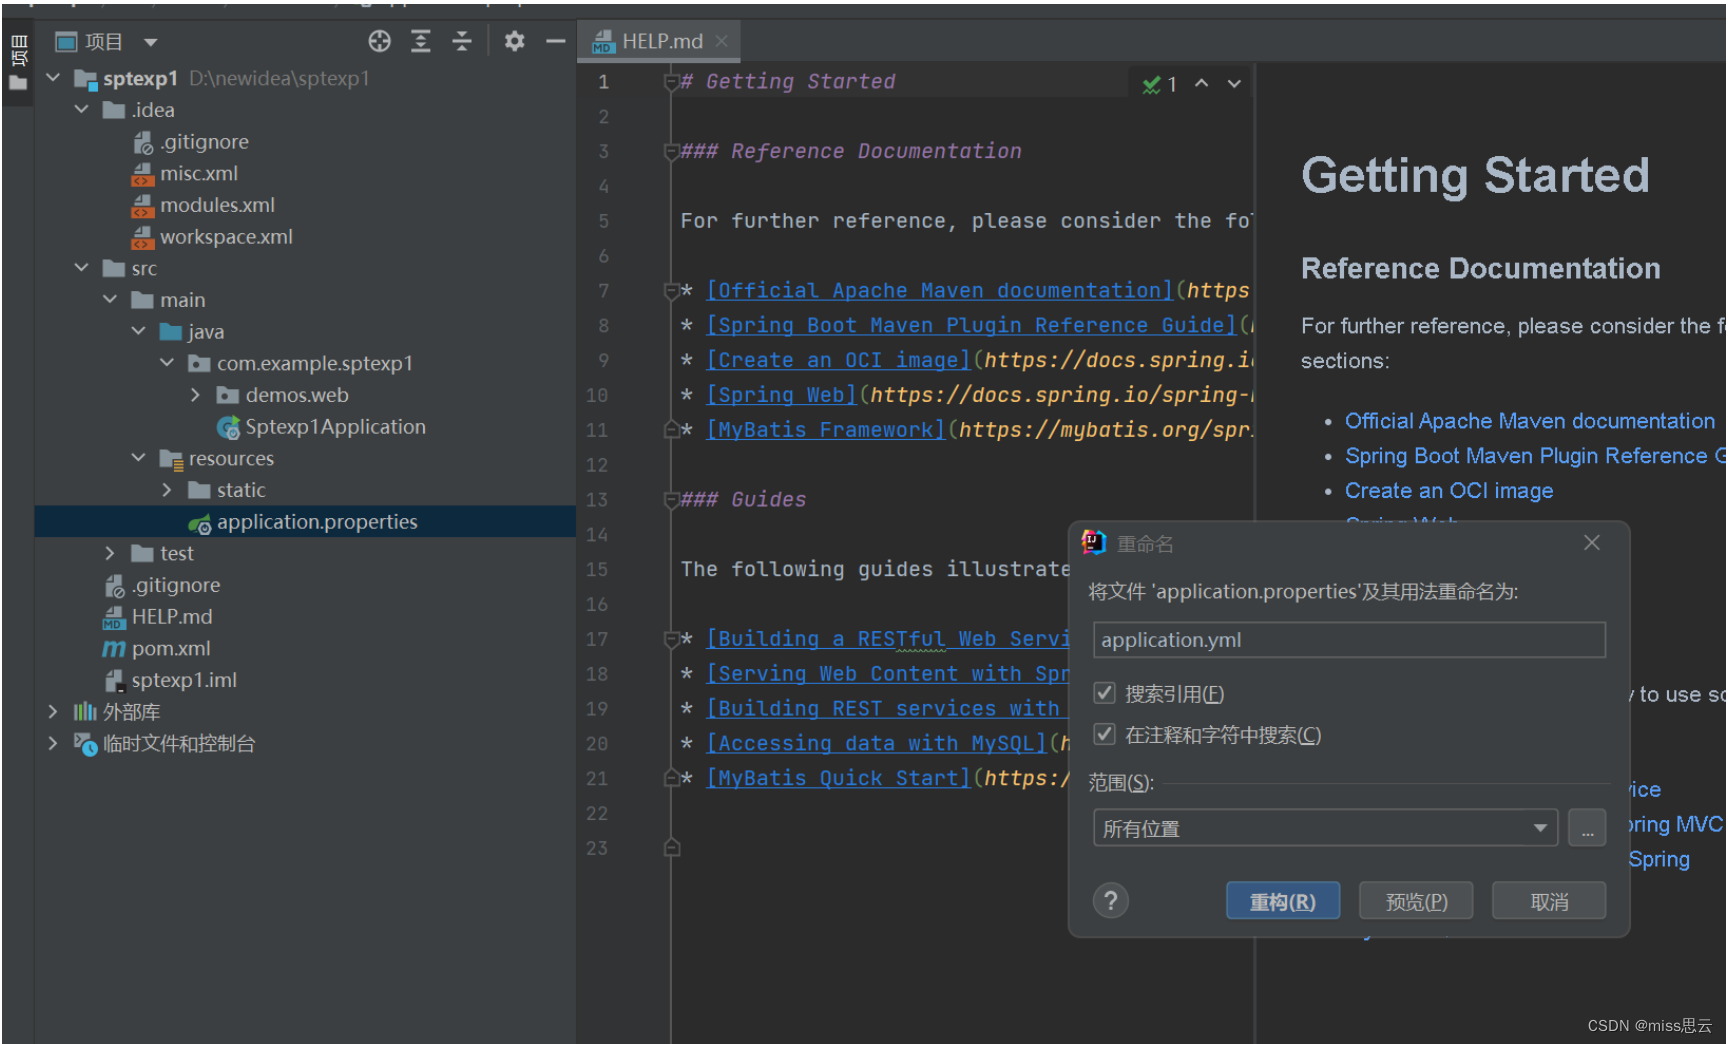Fold the Getting Started heading gutter marker
This screenshot has width=1728, height=1044.
click(x=671, y=82)
